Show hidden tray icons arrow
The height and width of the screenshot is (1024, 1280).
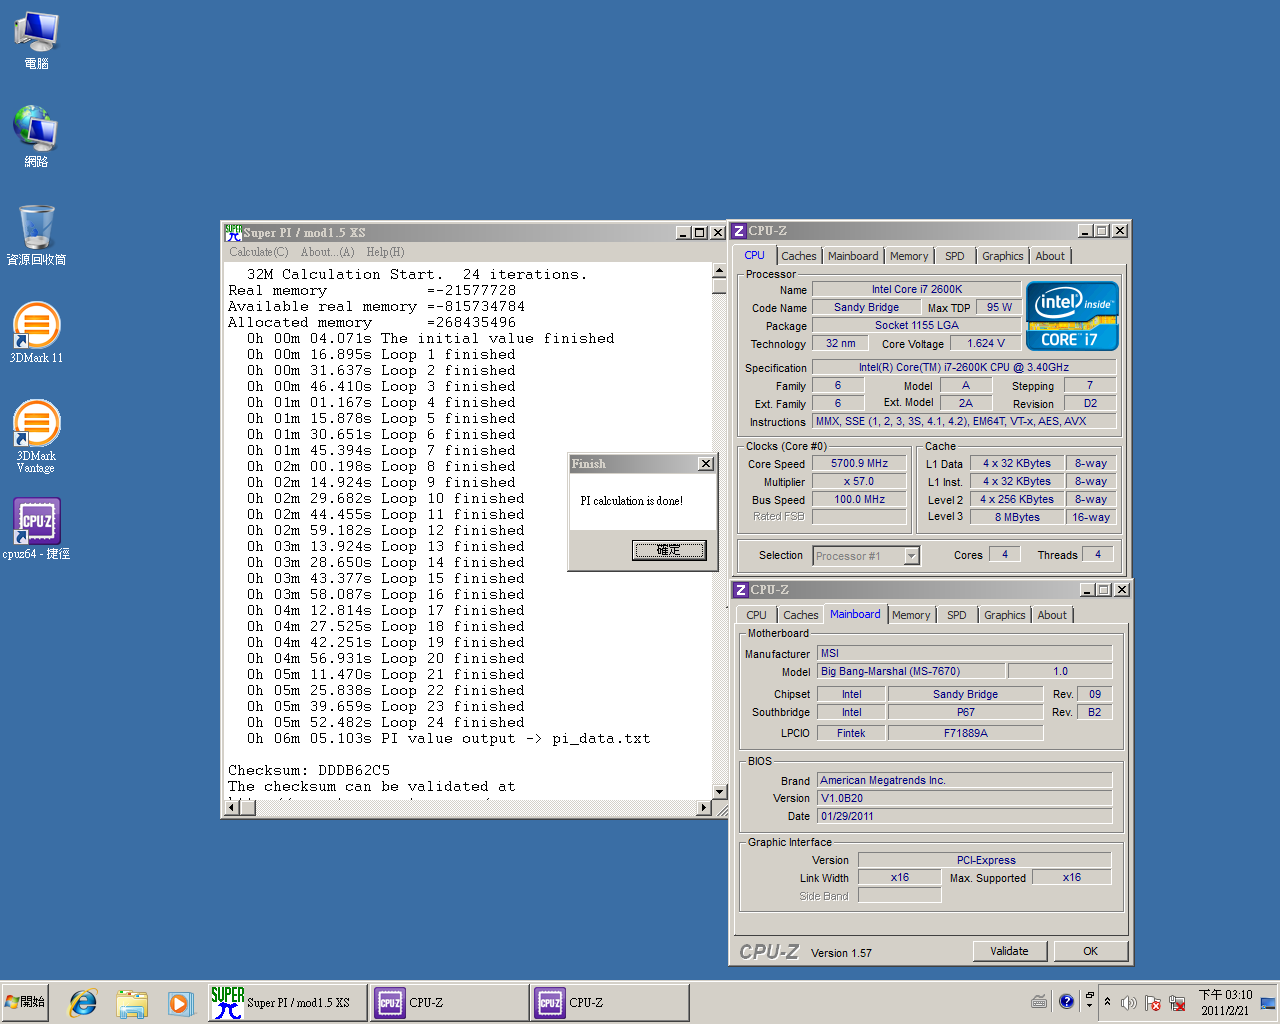tap(1107, 1002)
